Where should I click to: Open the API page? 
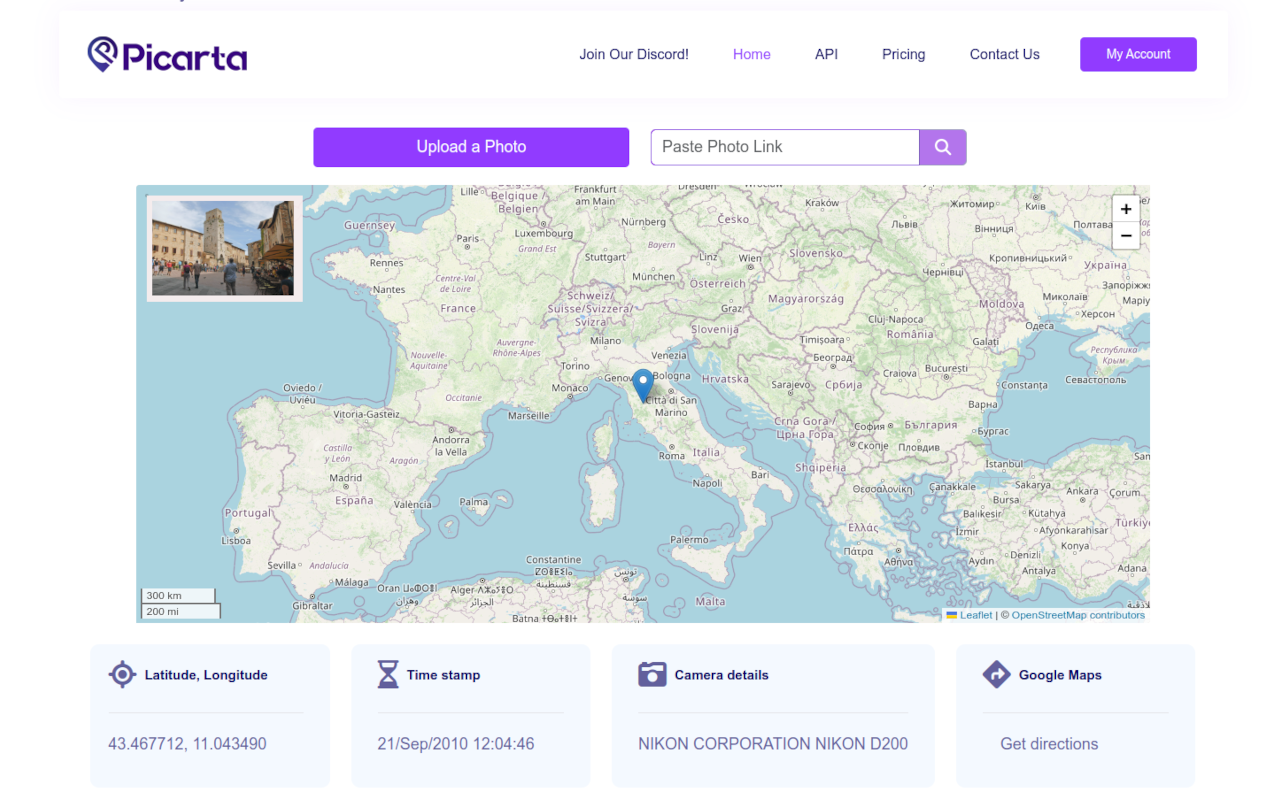[826, 55]
